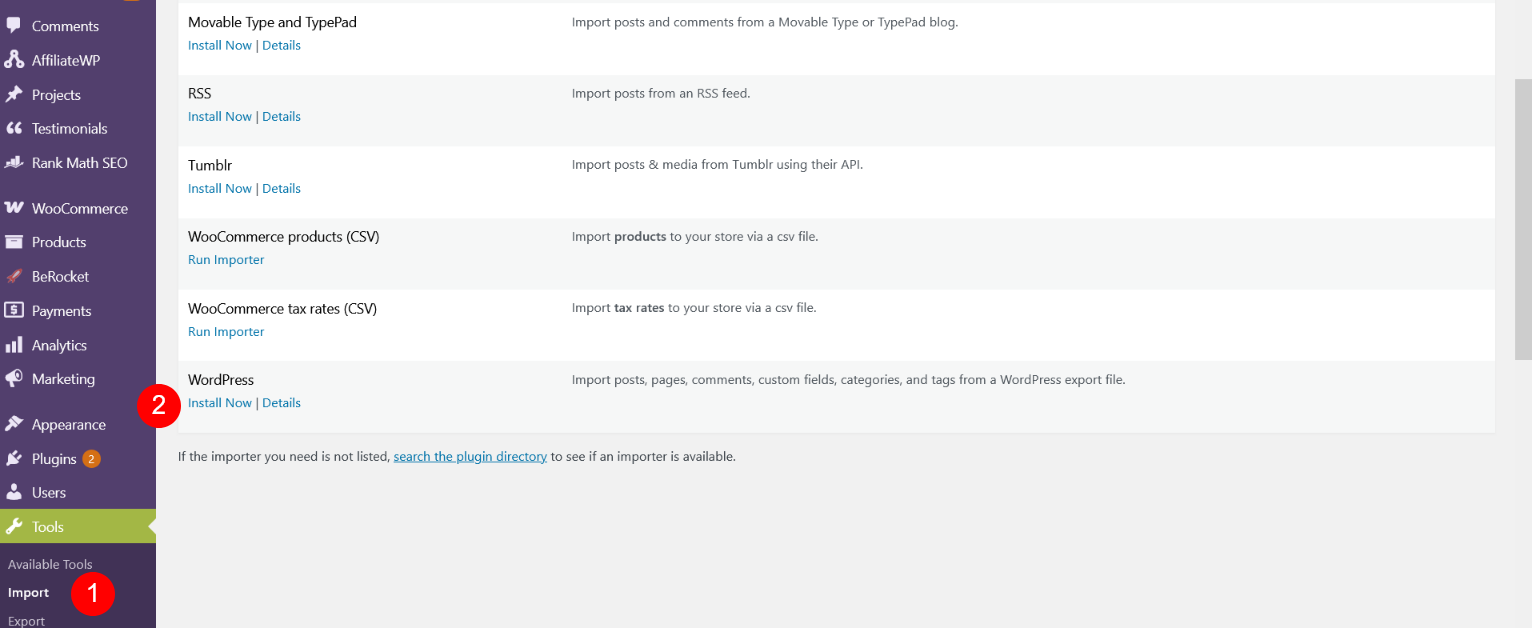
Task: Open the Available Tools submenu
Action: (50, 564)
